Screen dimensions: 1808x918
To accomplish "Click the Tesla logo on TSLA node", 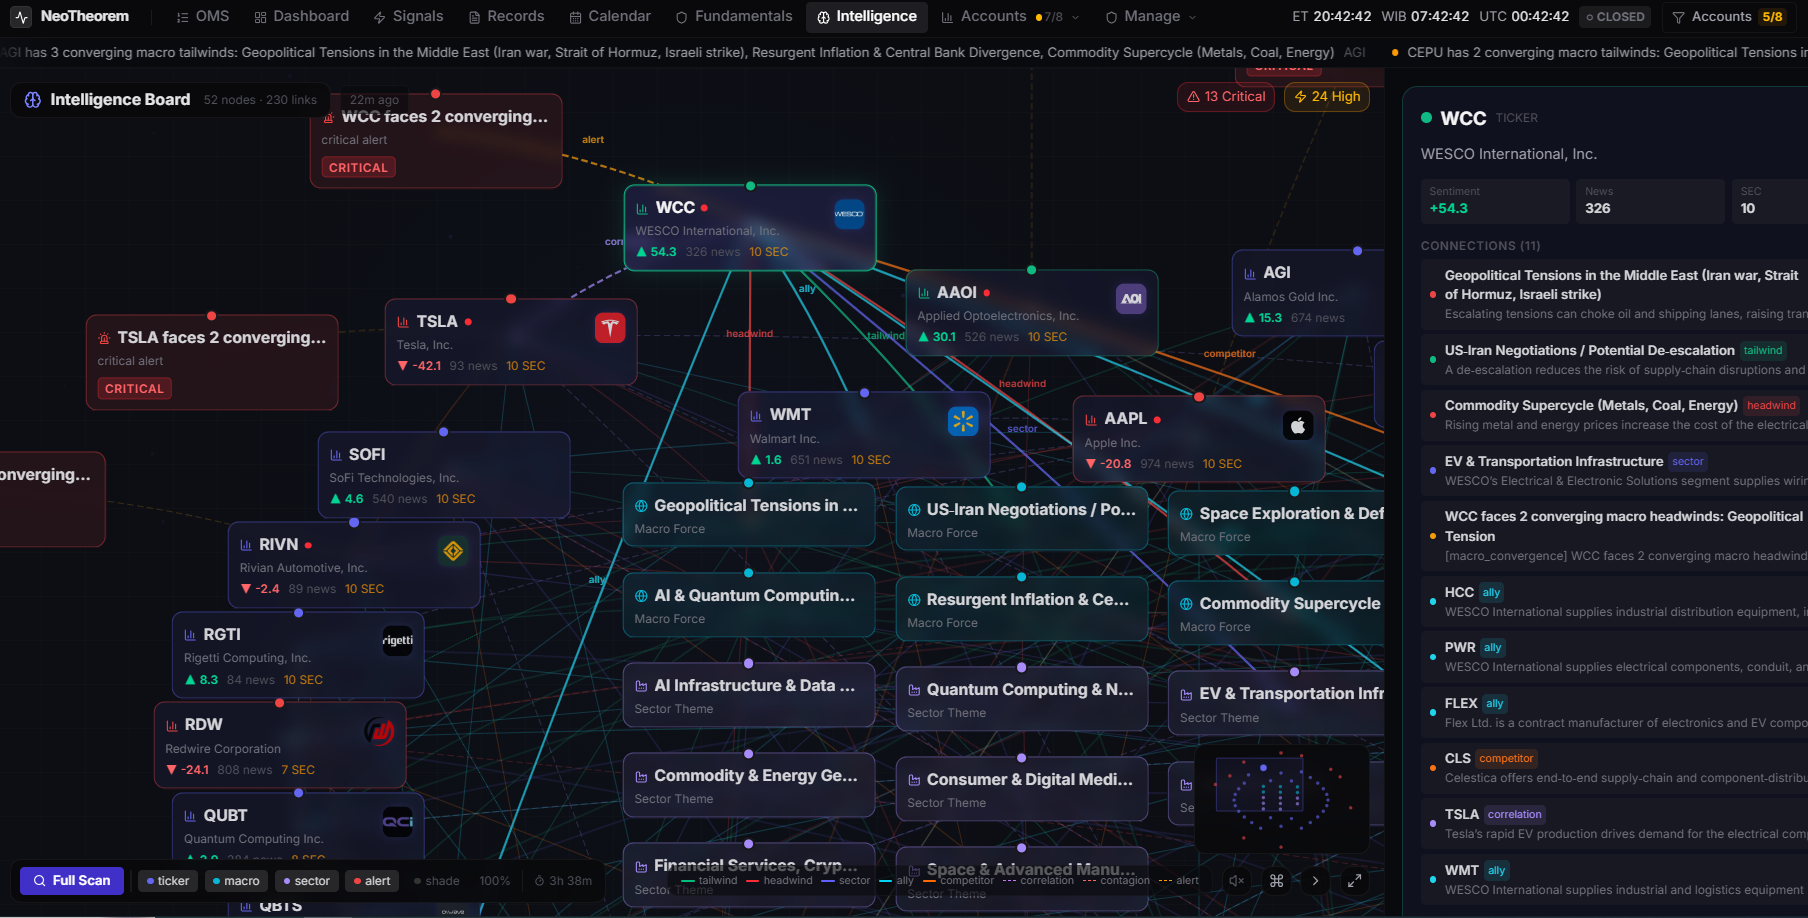I will (610, 328).
